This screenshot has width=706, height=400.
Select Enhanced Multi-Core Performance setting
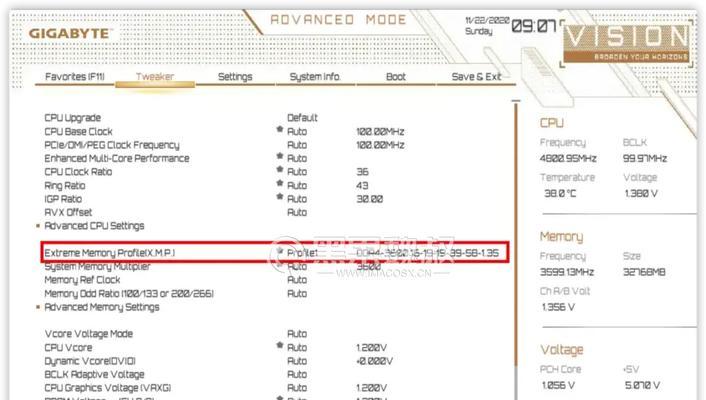(x=117, y=158)
